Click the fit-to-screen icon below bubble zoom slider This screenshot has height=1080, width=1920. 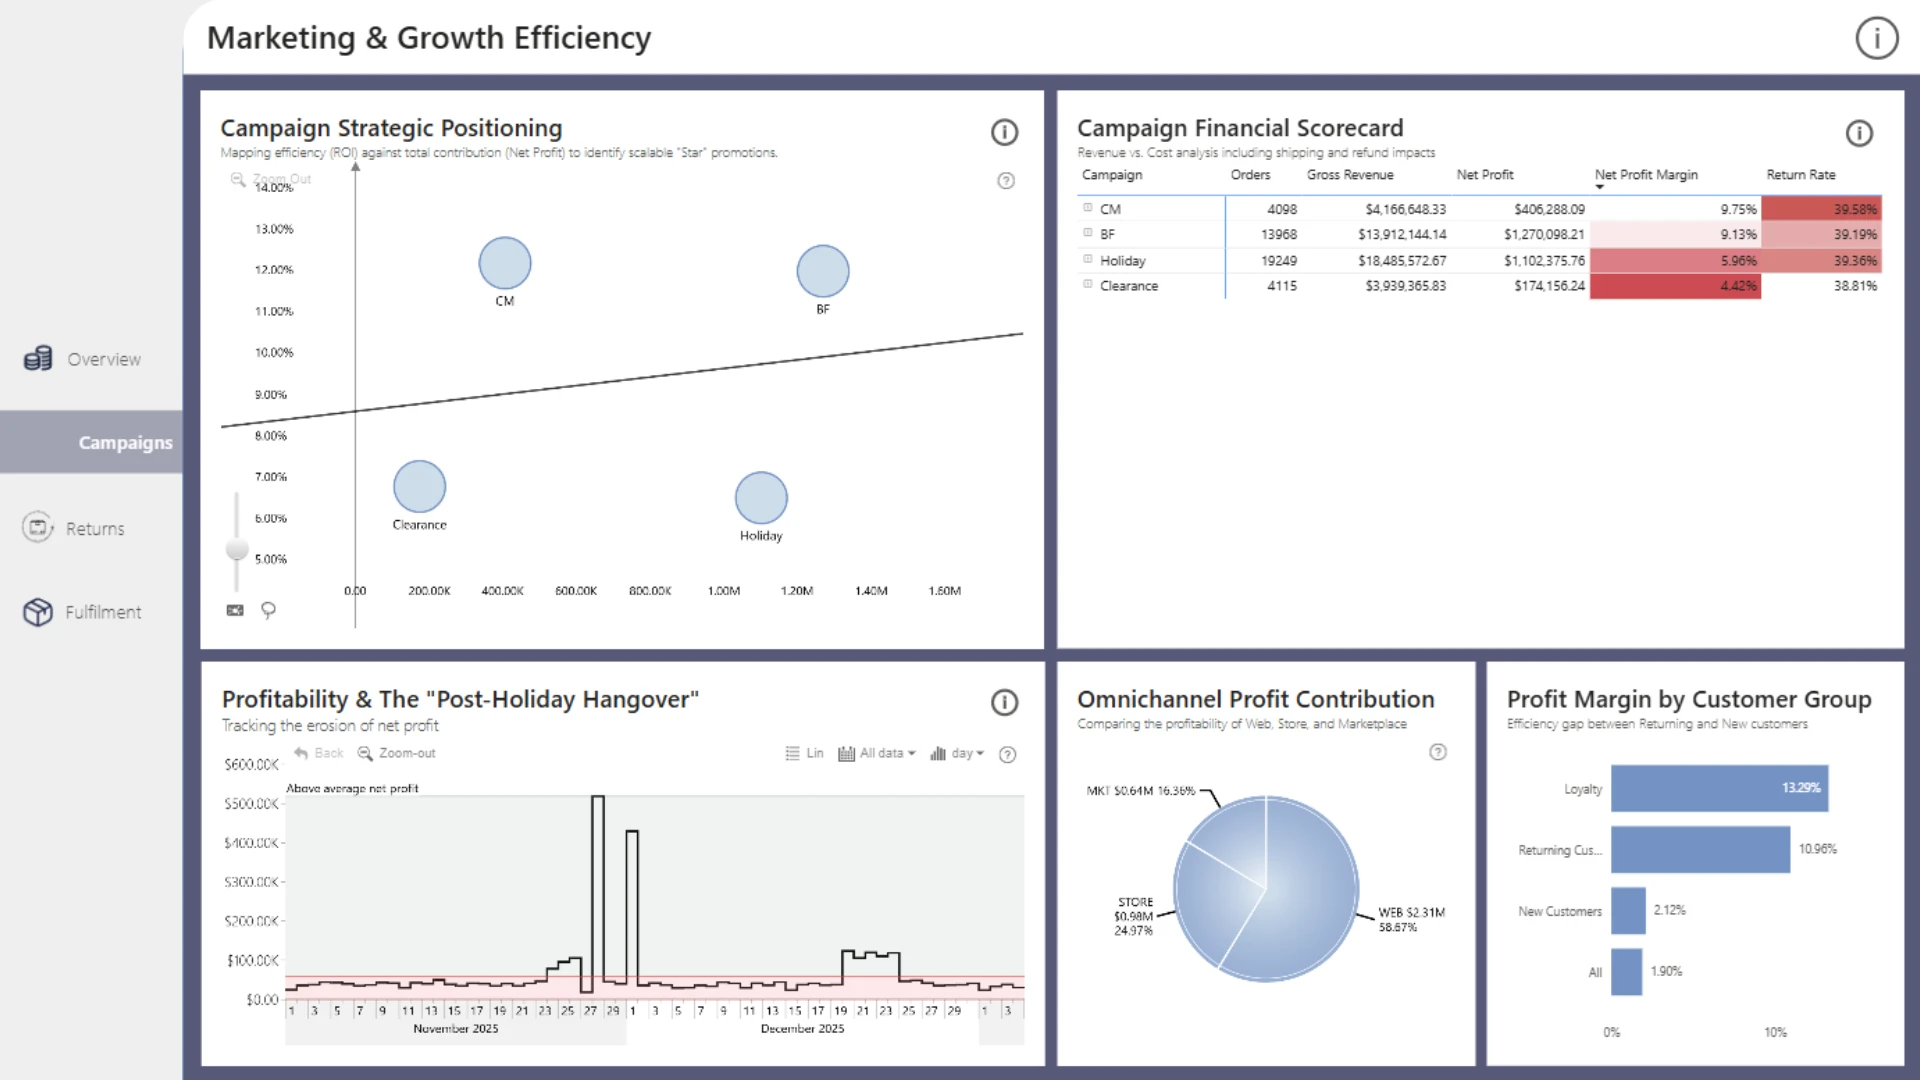[235, 610]
